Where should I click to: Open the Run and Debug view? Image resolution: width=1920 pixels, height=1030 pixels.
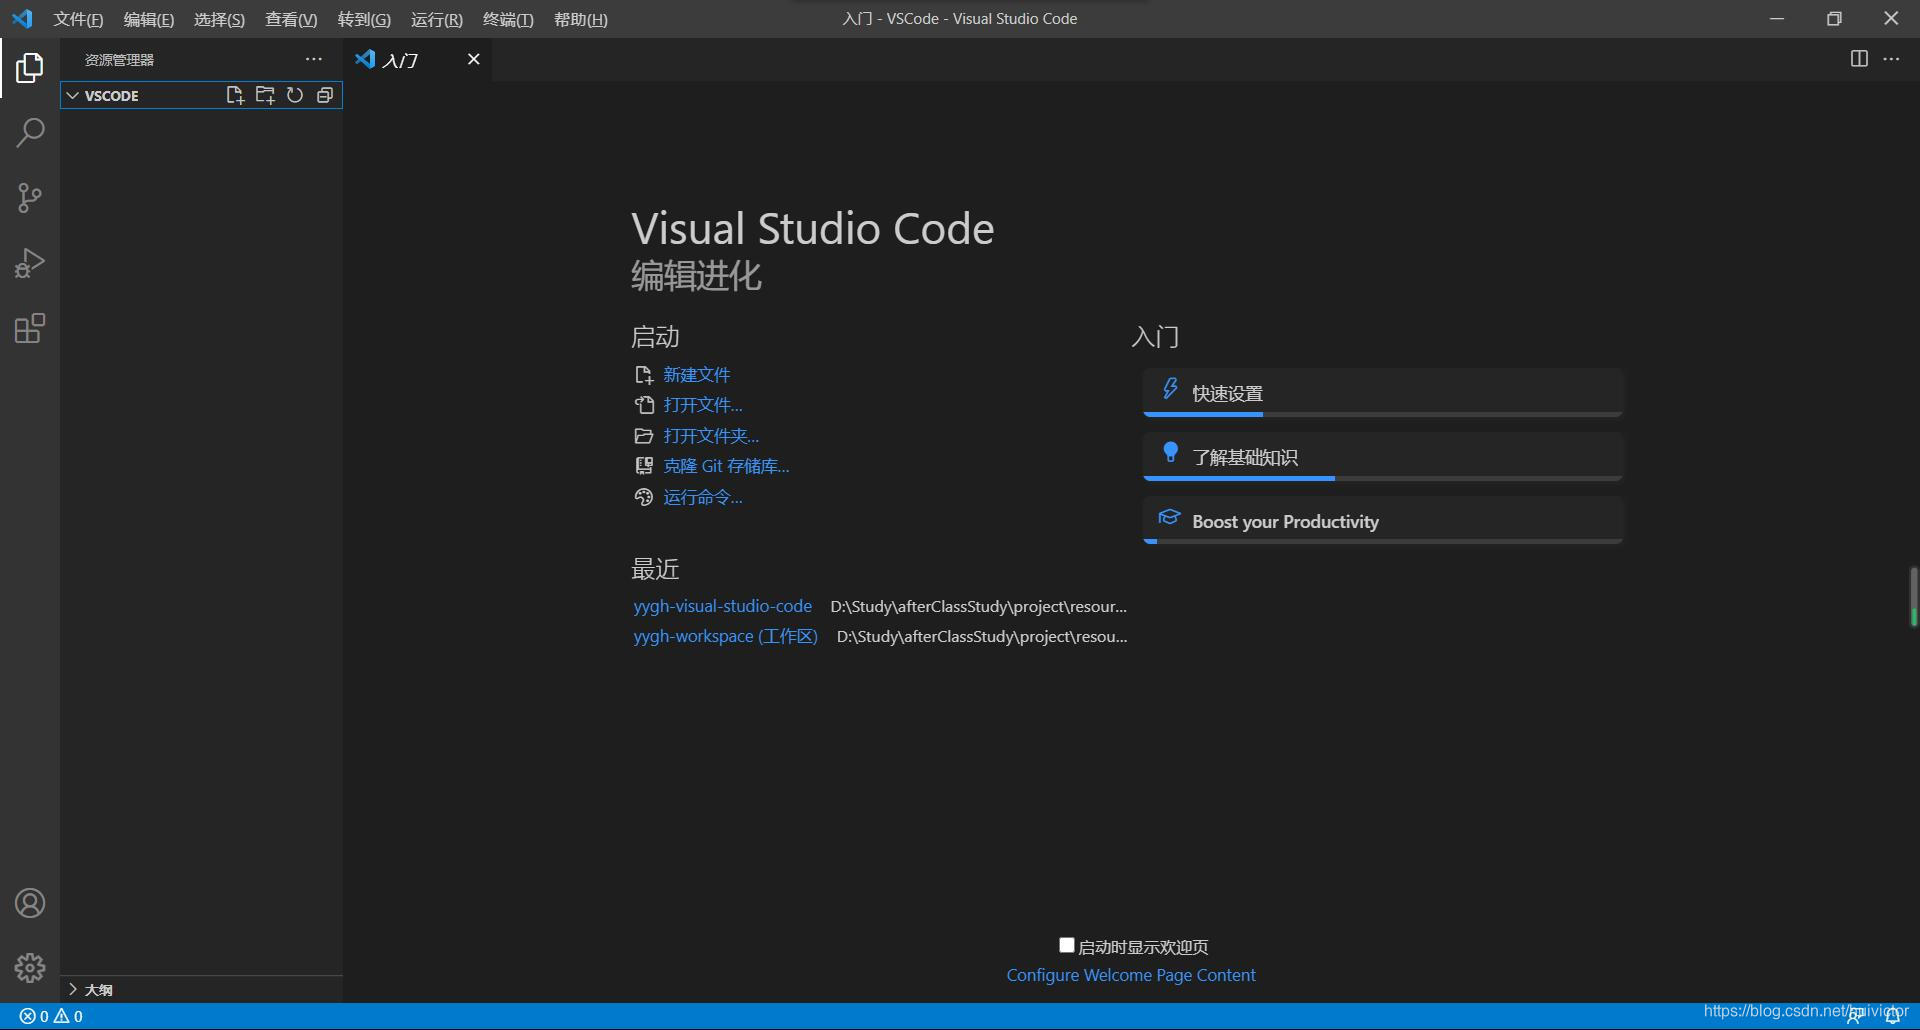[30, 263]
